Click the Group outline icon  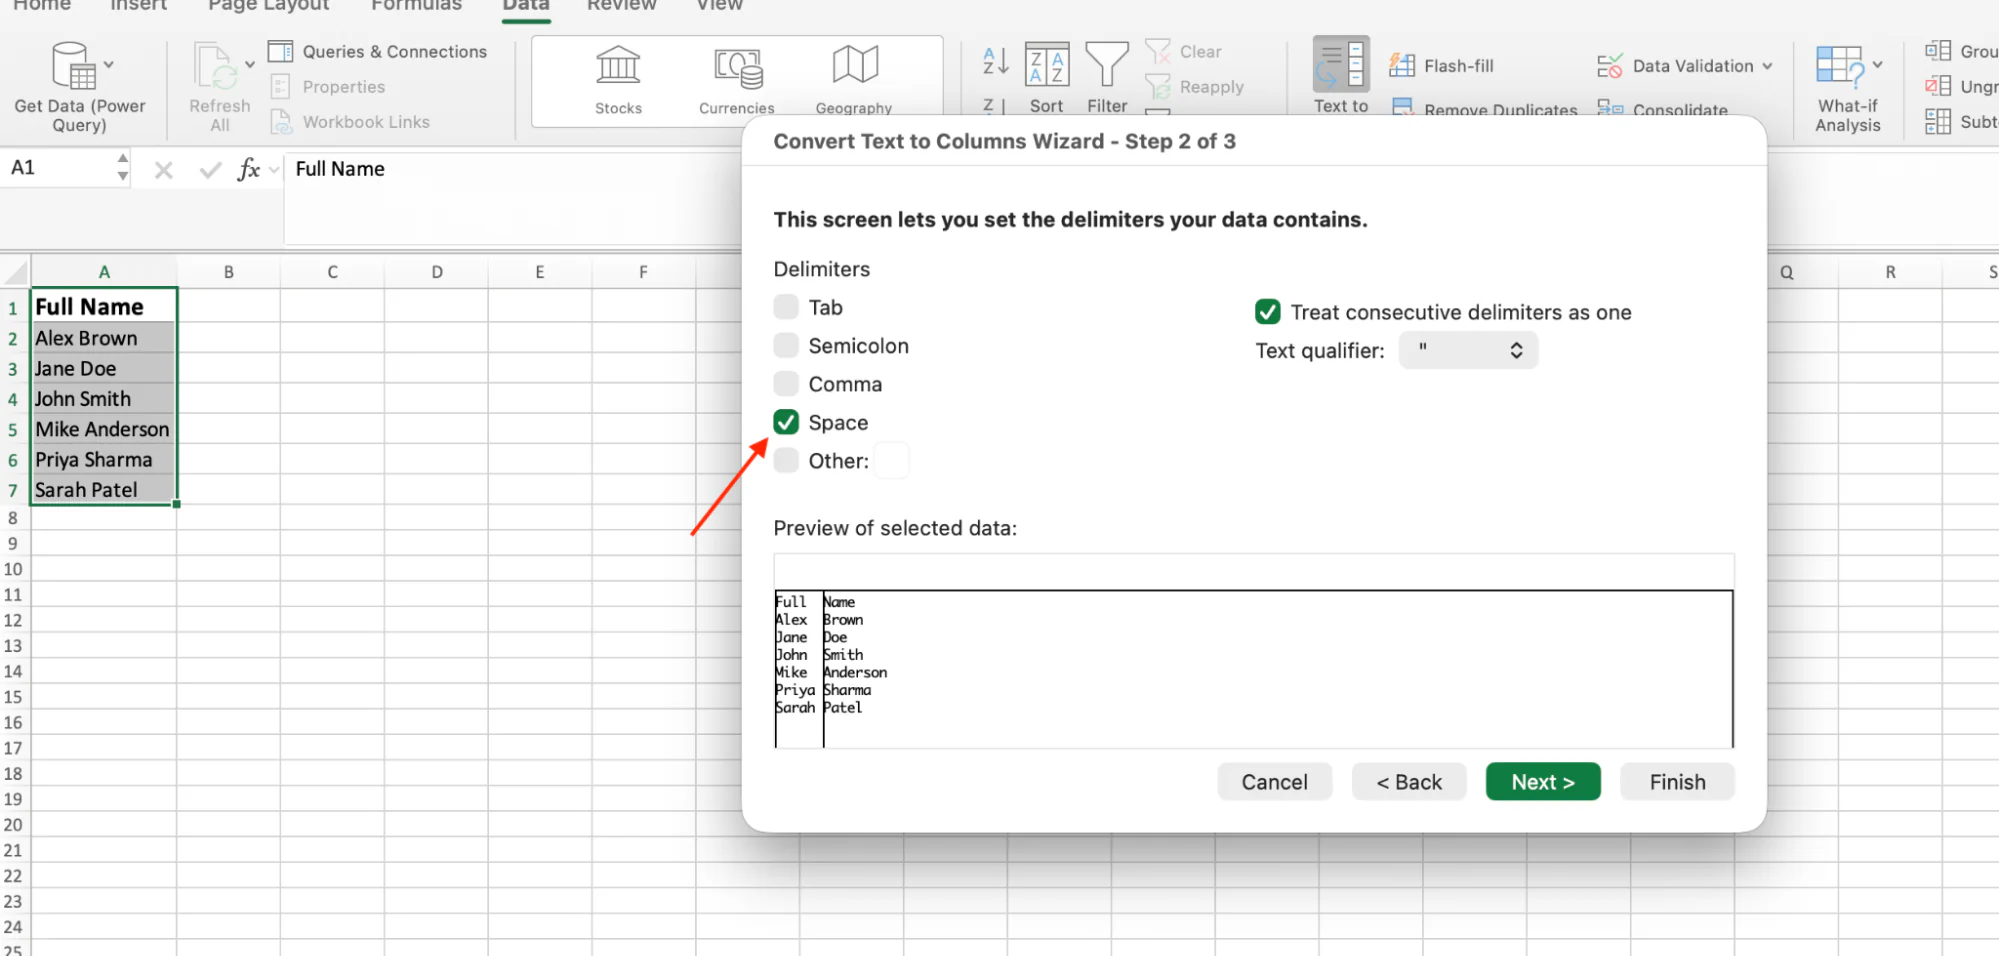point(1938,51)
